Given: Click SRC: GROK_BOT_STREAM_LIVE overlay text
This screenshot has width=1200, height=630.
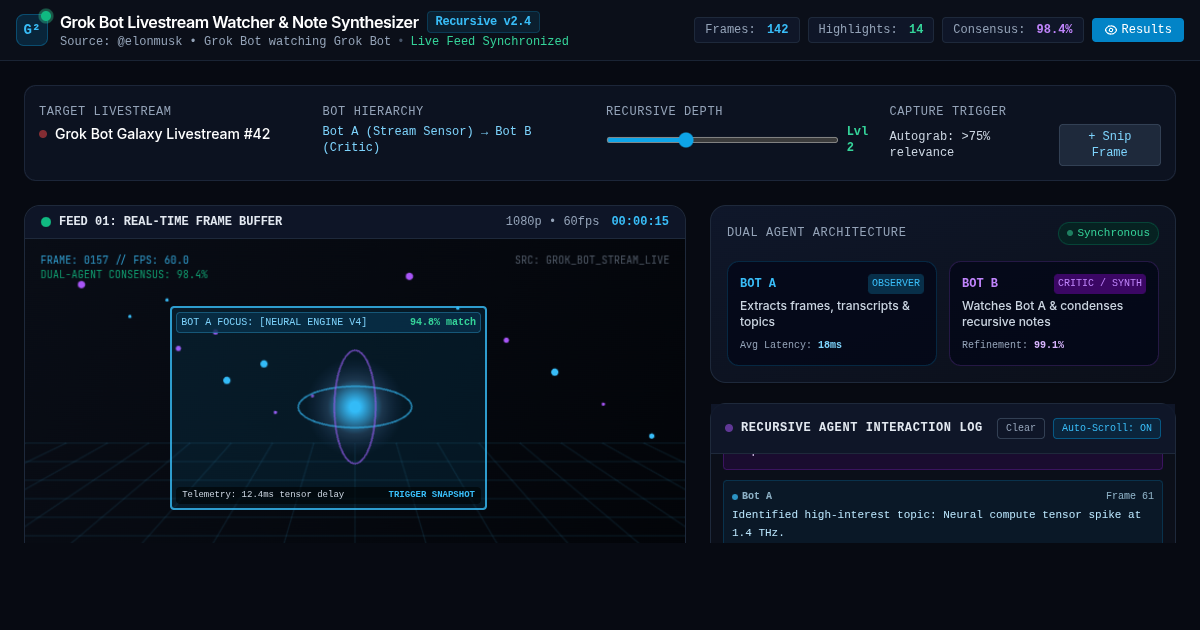Looking at the screenshot, I should coord(592,261).
